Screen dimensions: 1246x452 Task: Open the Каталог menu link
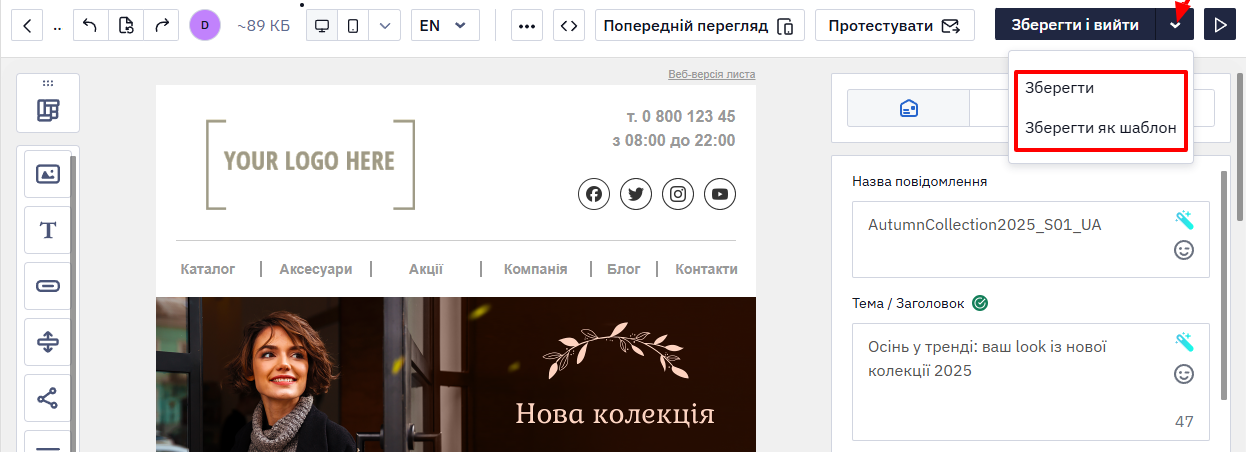(x=208, y=269)
